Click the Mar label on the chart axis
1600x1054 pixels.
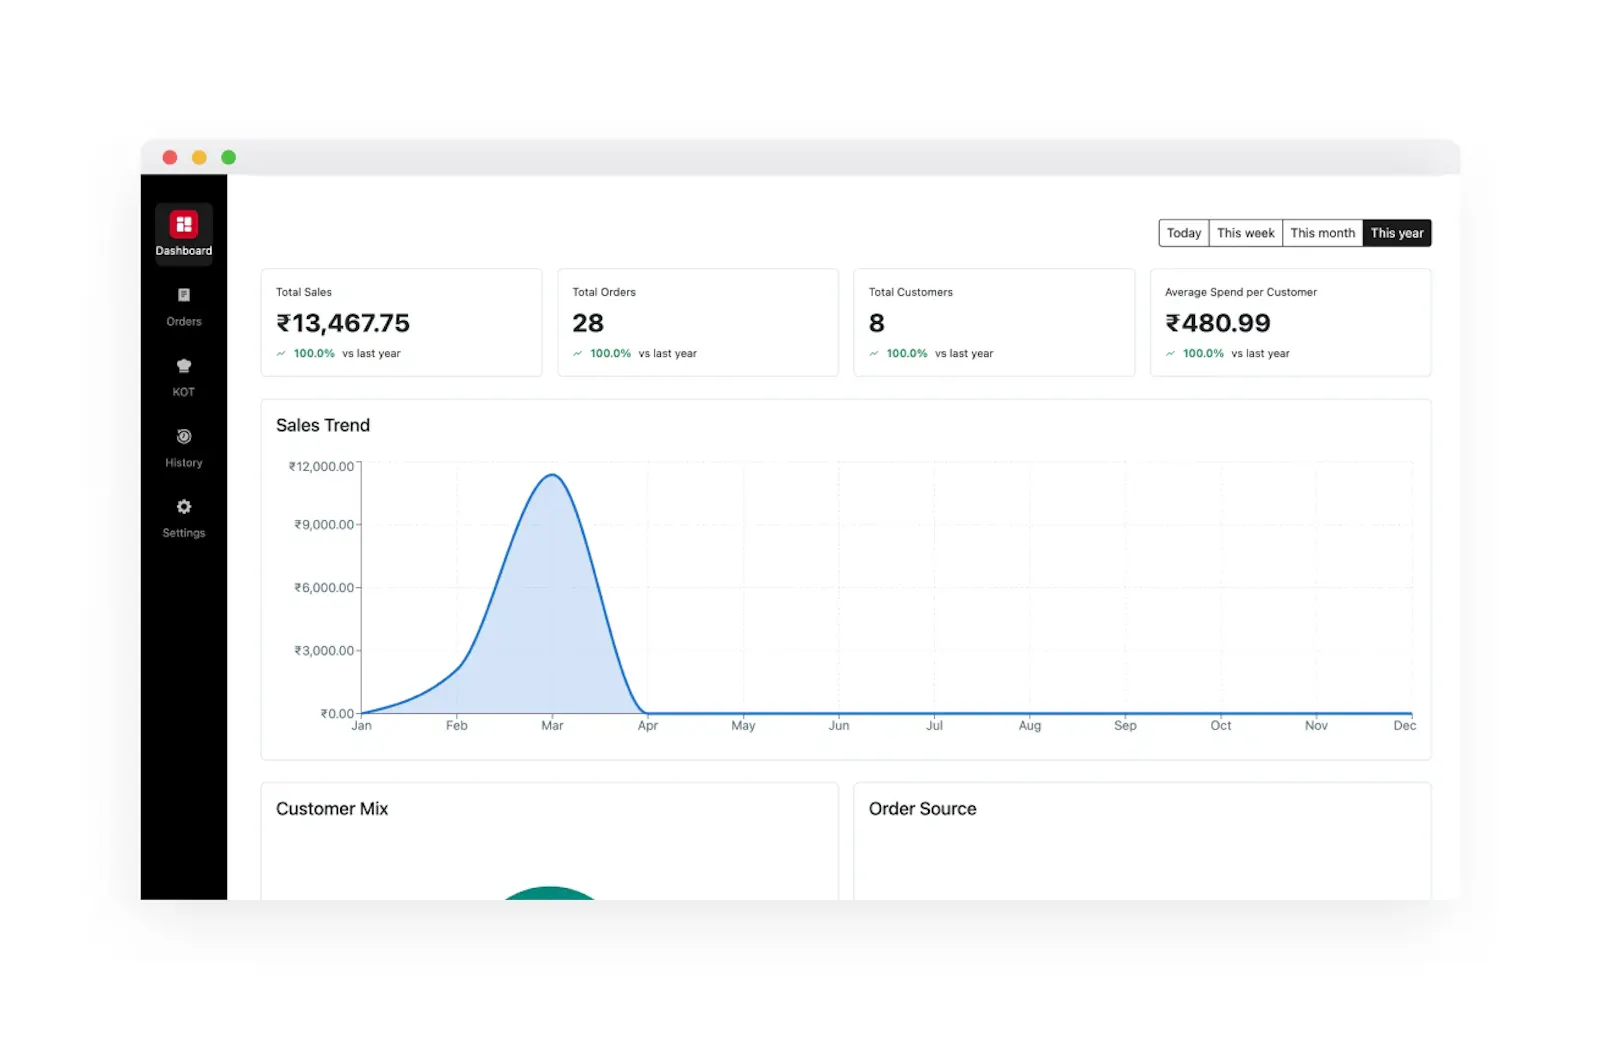tap(552, 726)
